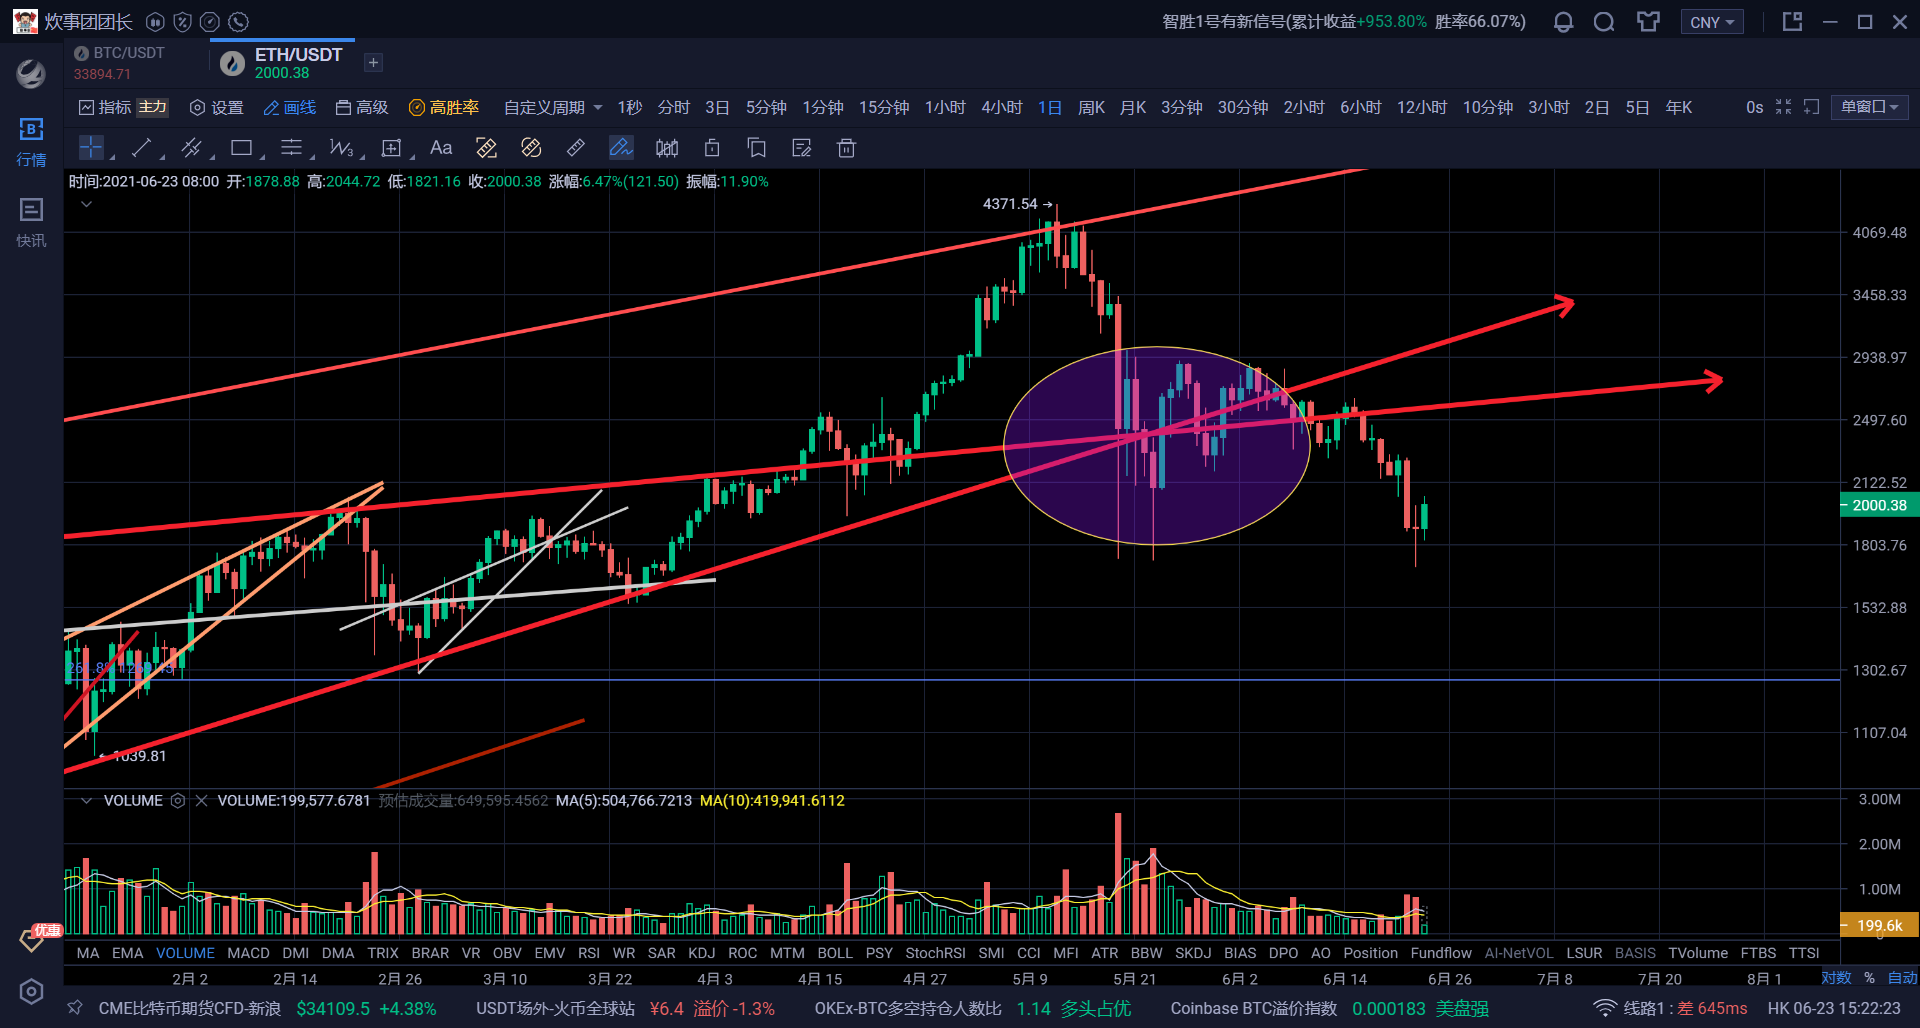Click the dashed-frame ruler measure icon
The image size is (1920, 1028).
pos(486,148)
